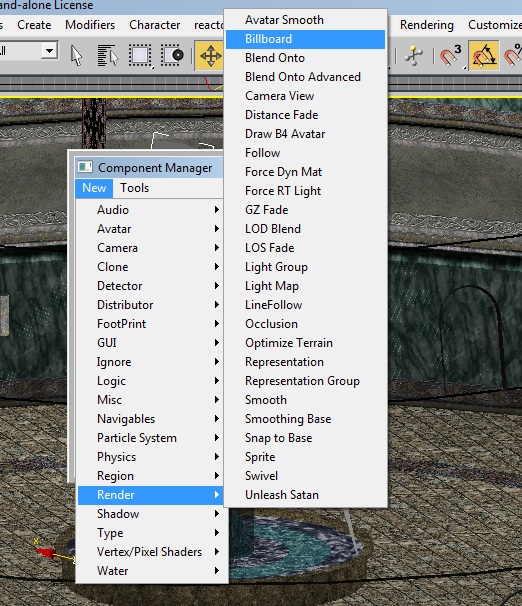
Task: Choose the rectangular selection region tool
Action: point(140,56)
